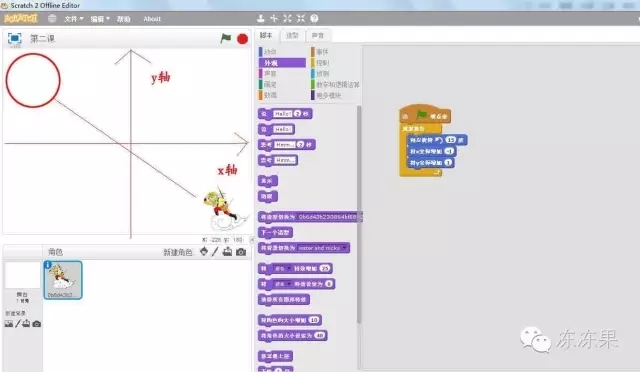This screenshot has width=640, height=372.
Task: Take new sprite photo with camera icon
Action: coord(241,252)
